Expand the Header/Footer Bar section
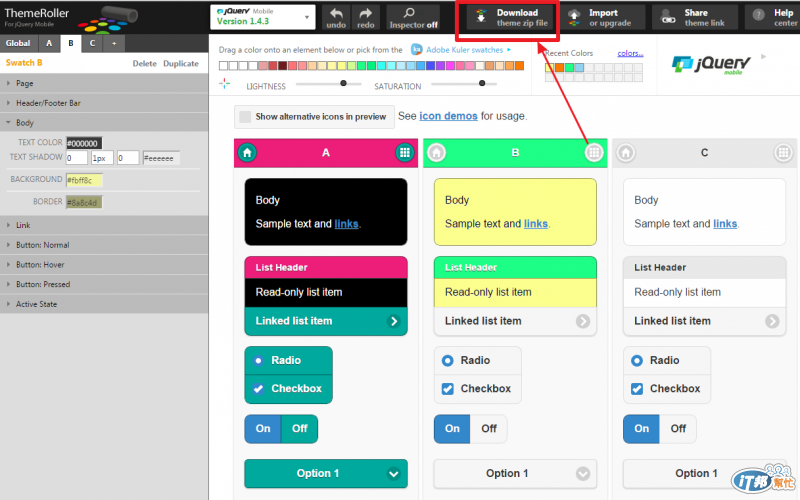Viewport: 800px width, 500px height. 104,103
